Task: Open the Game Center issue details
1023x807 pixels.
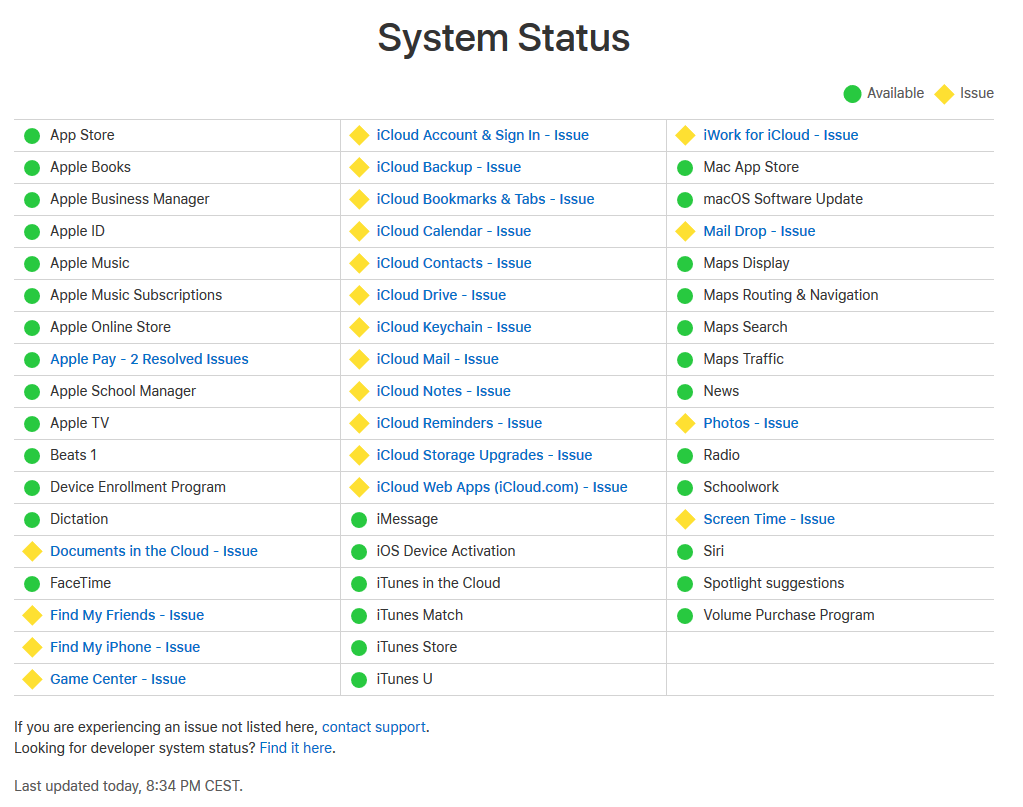Action: point(118,679)
